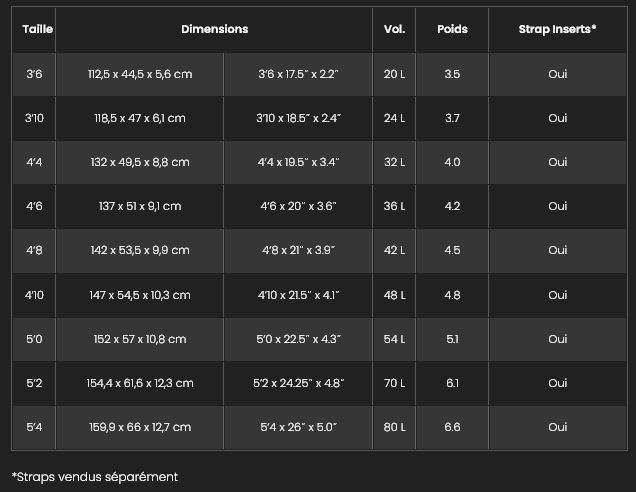Click the Taille column header
This screenshot has width=636, height=492.
coord(37,30)
